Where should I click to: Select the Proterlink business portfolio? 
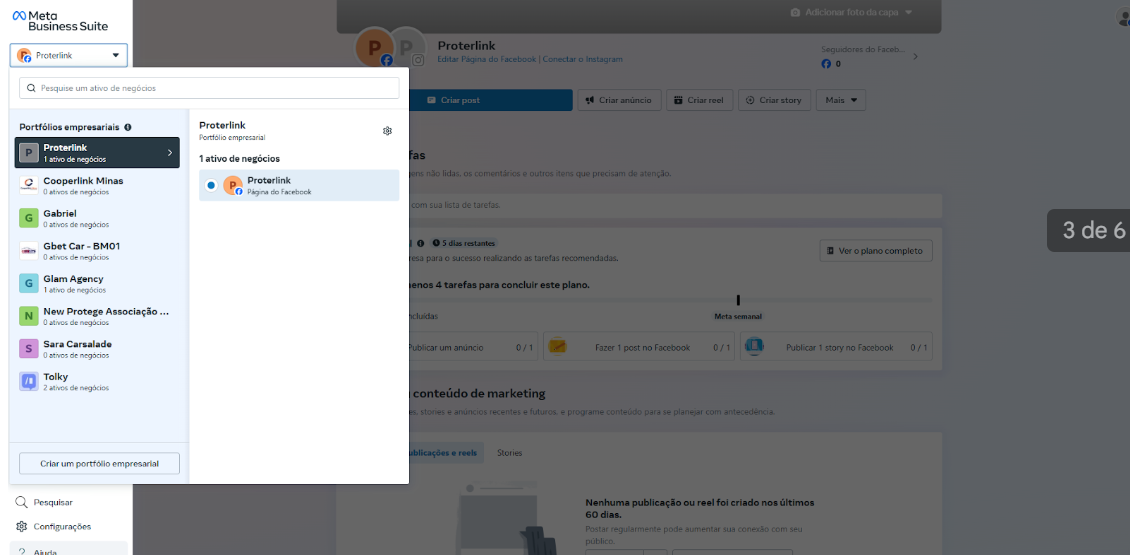(x=97, y=153)
